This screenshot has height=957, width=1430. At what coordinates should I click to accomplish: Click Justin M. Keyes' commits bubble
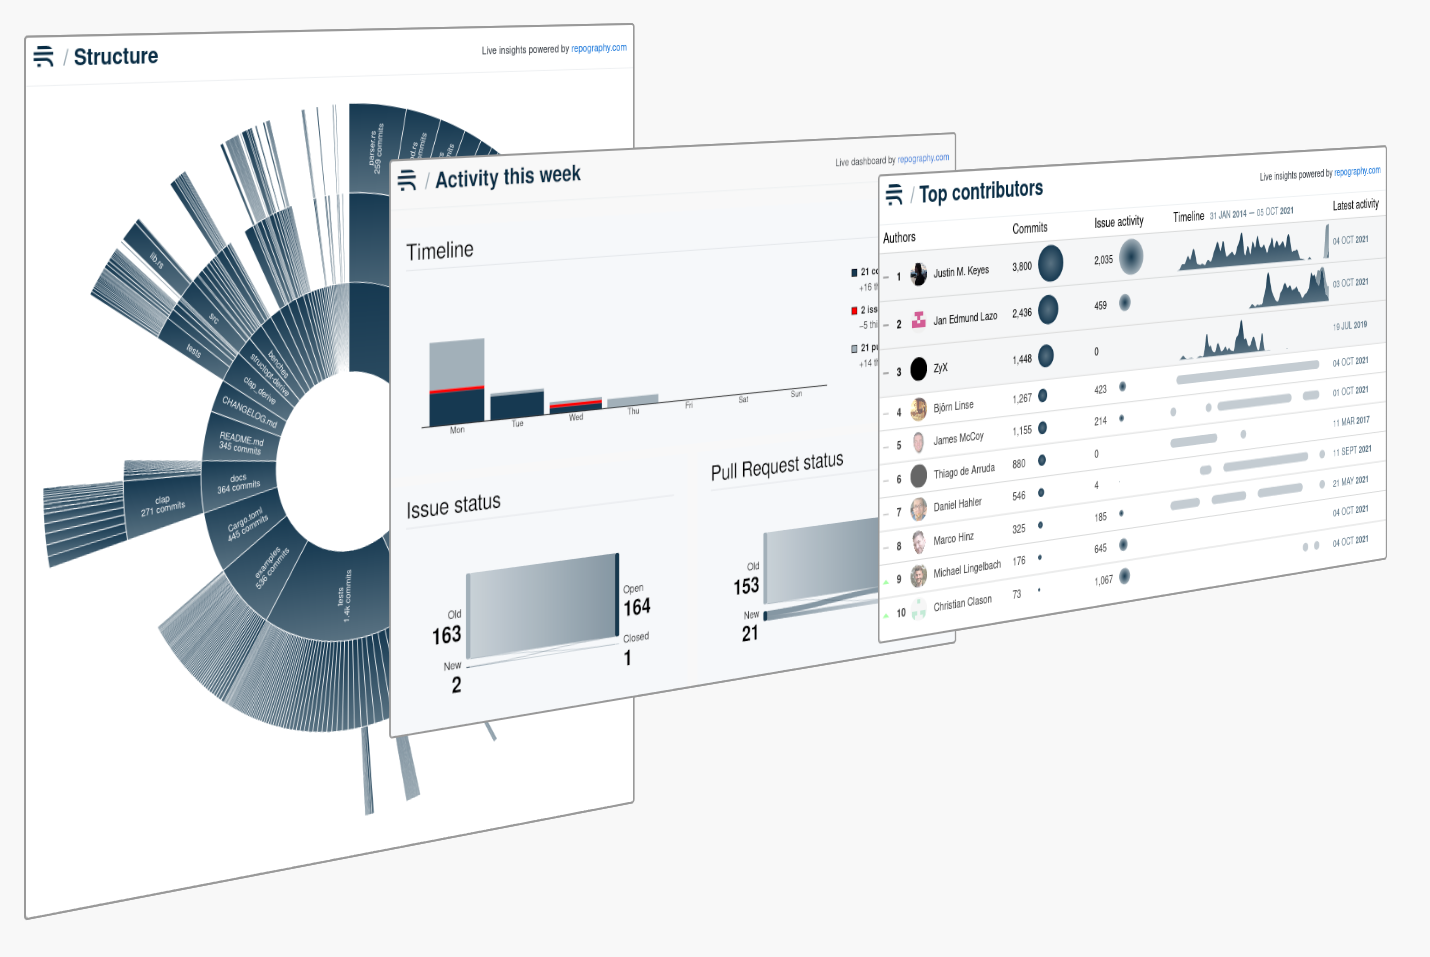coord(1050,263)
